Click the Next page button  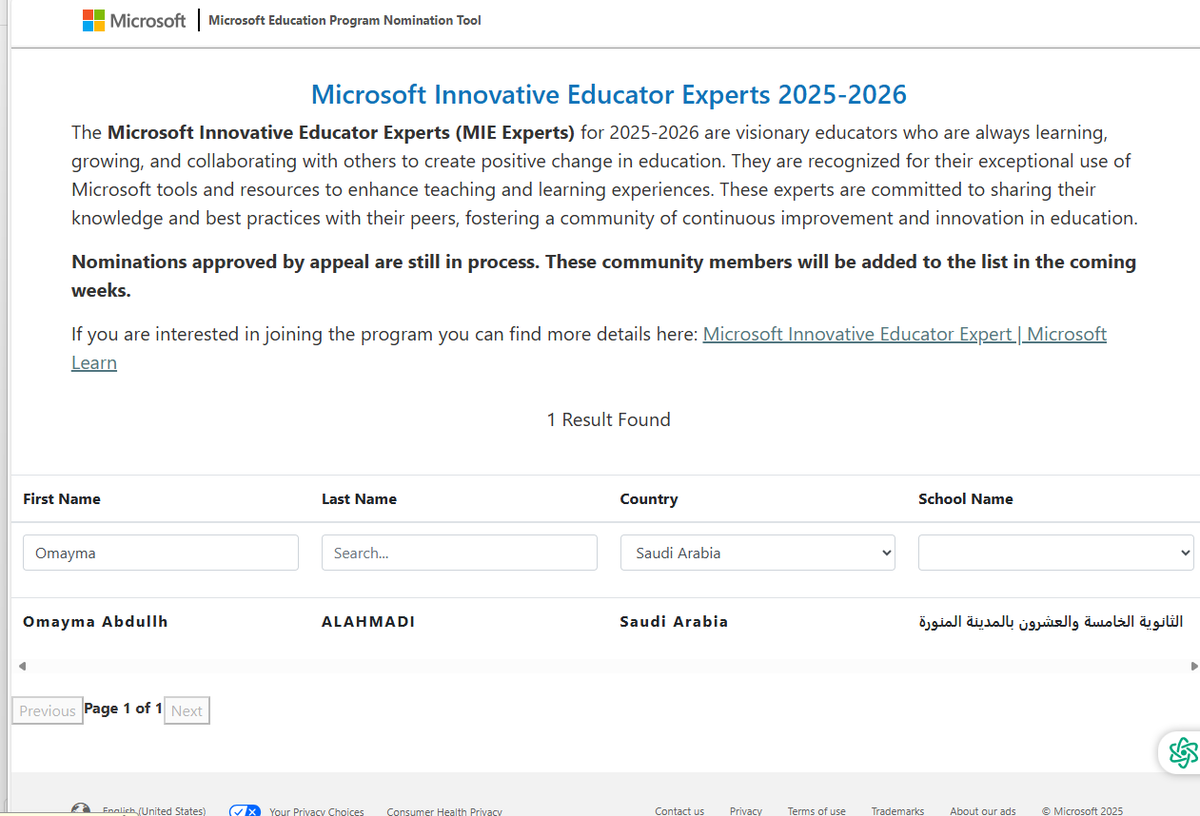coord(187,711)
